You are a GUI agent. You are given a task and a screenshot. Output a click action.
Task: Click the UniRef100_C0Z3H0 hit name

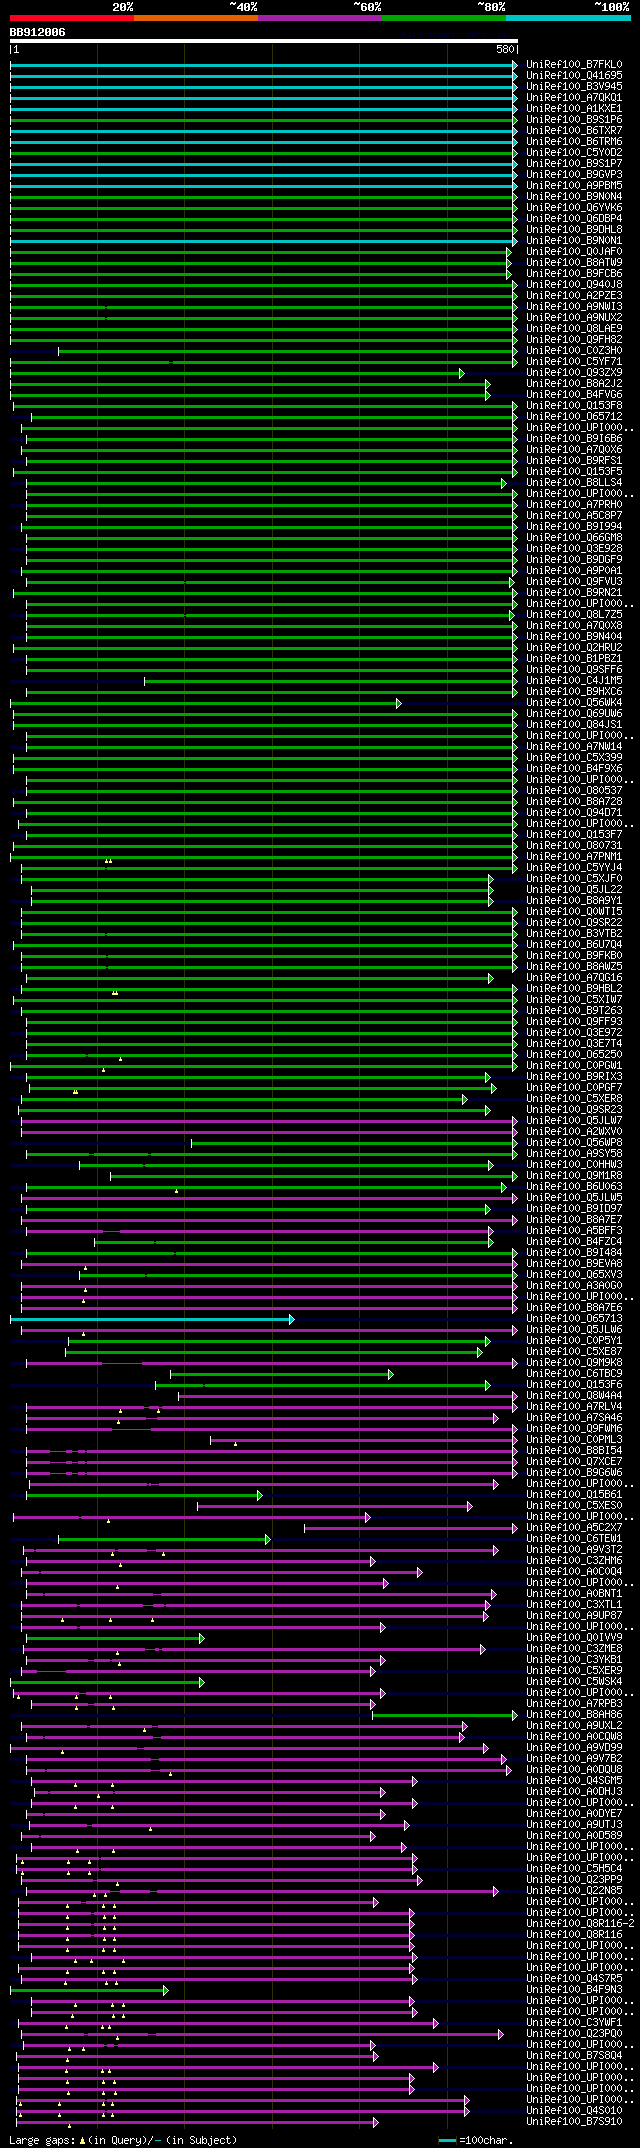pyautogui.click(x=574, y=351)
